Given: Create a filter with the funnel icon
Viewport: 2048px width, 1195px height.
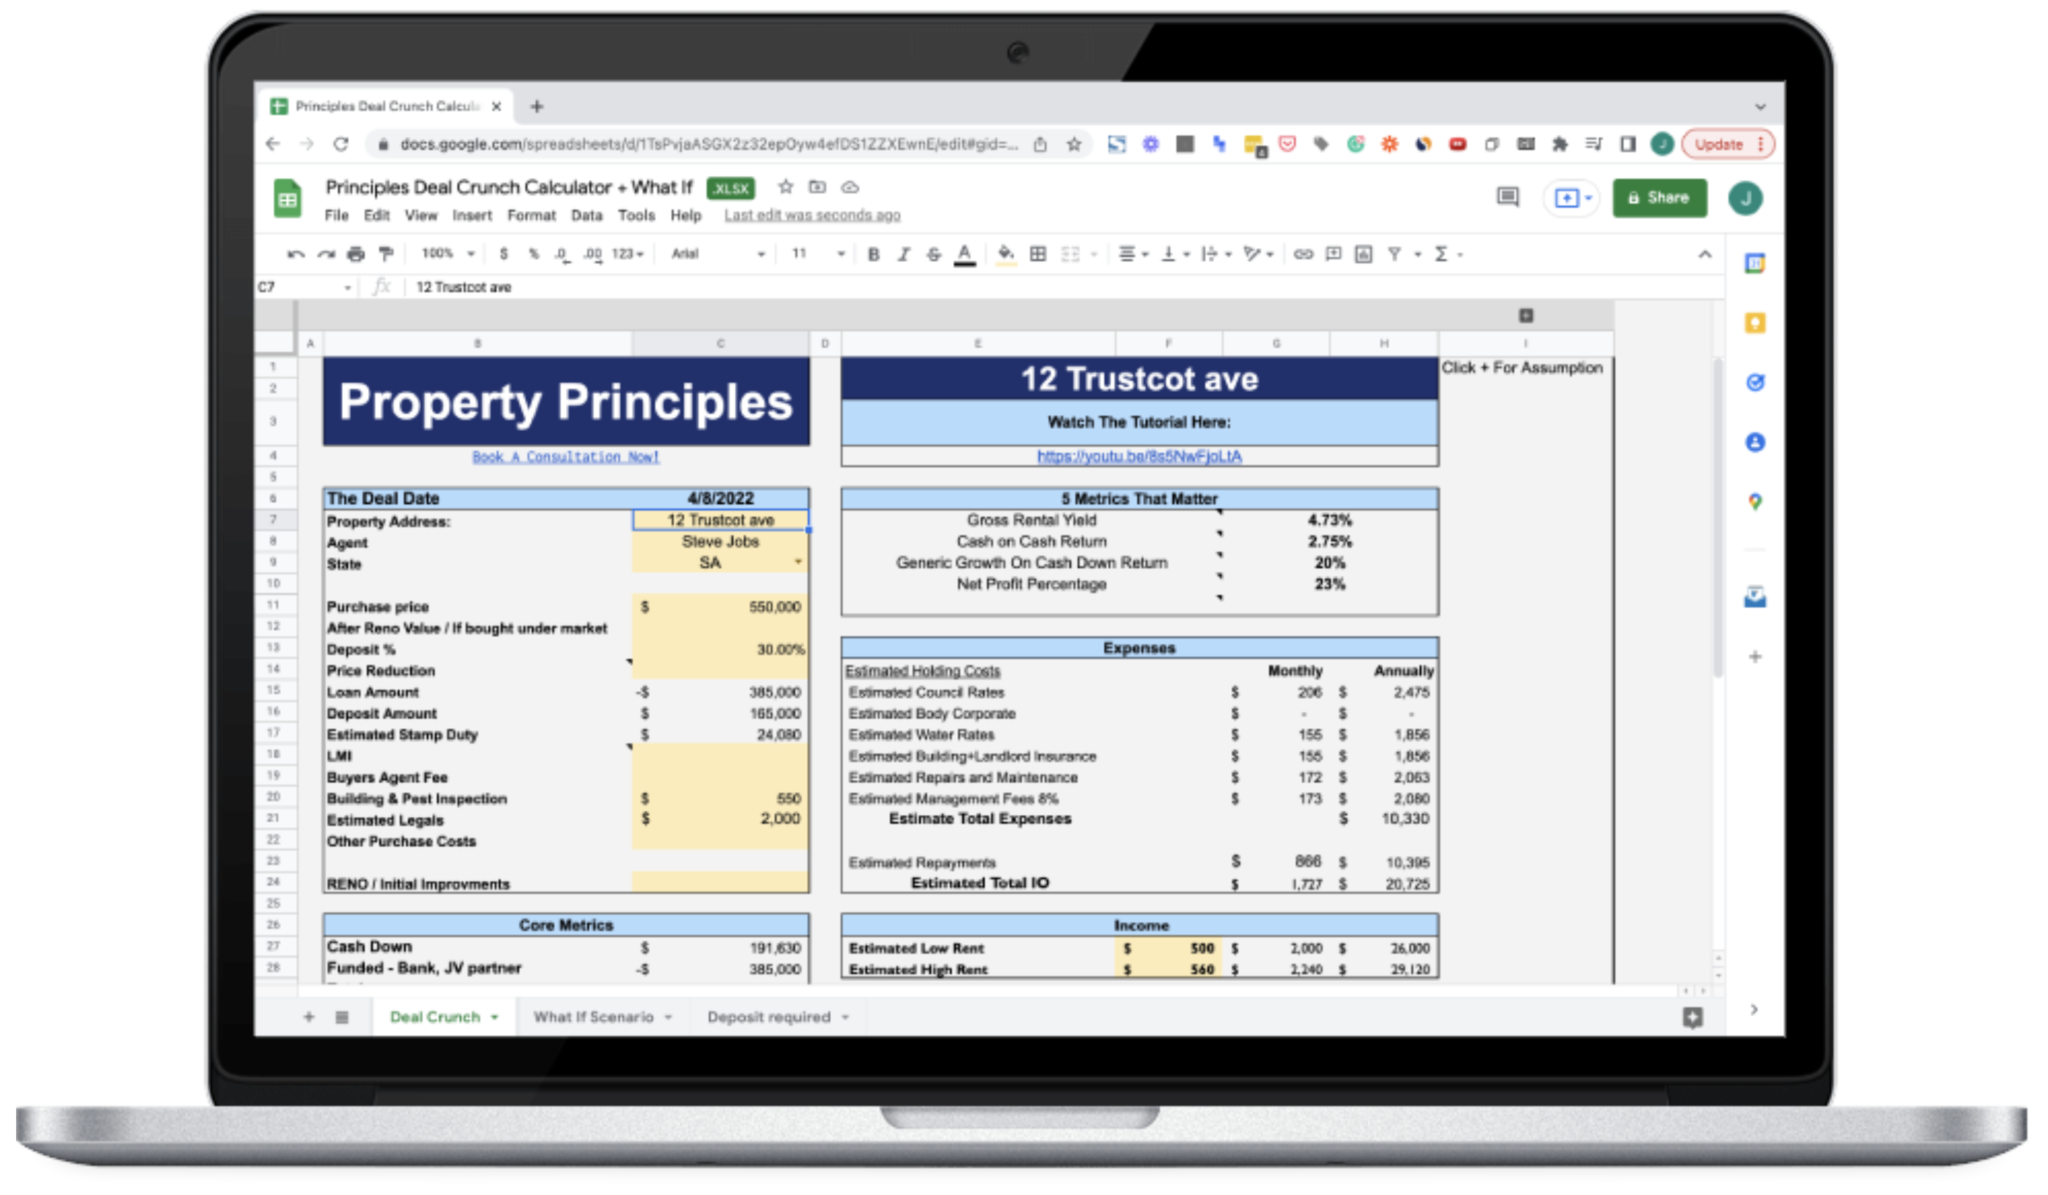Looking at the screenshot, I should pos(1392,253).
